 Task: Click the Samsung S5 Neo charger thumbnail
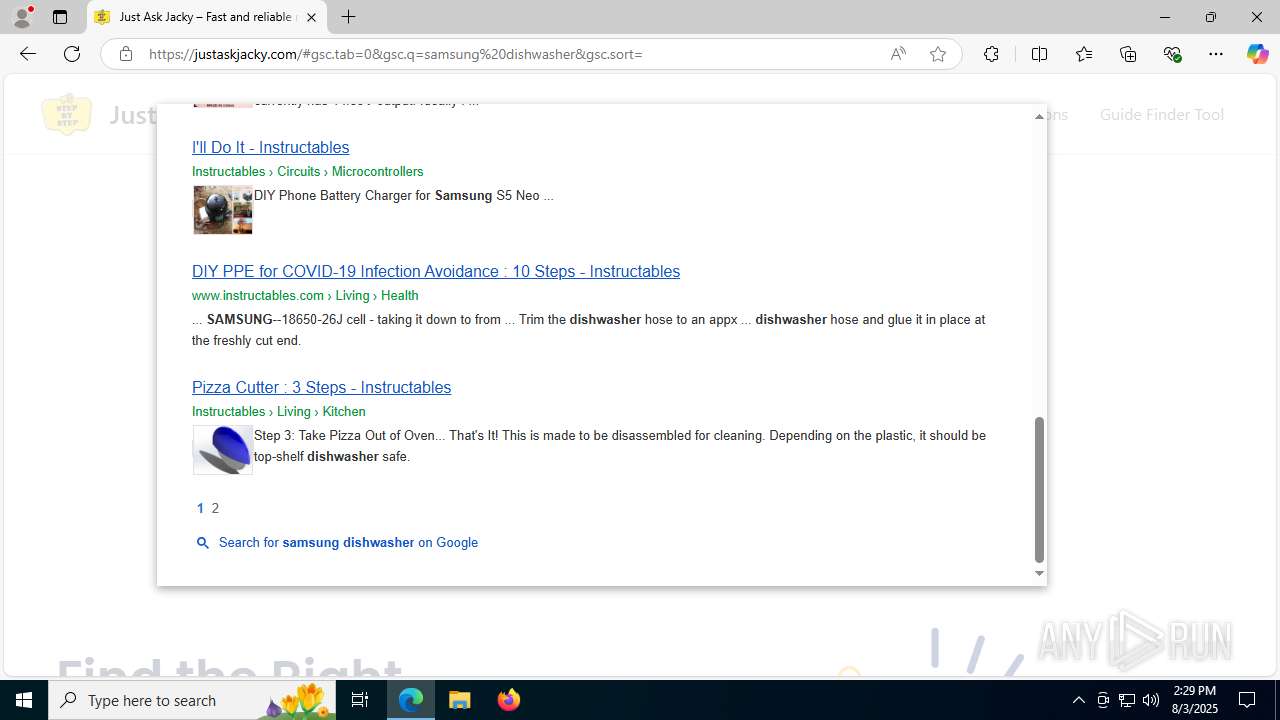223,210
